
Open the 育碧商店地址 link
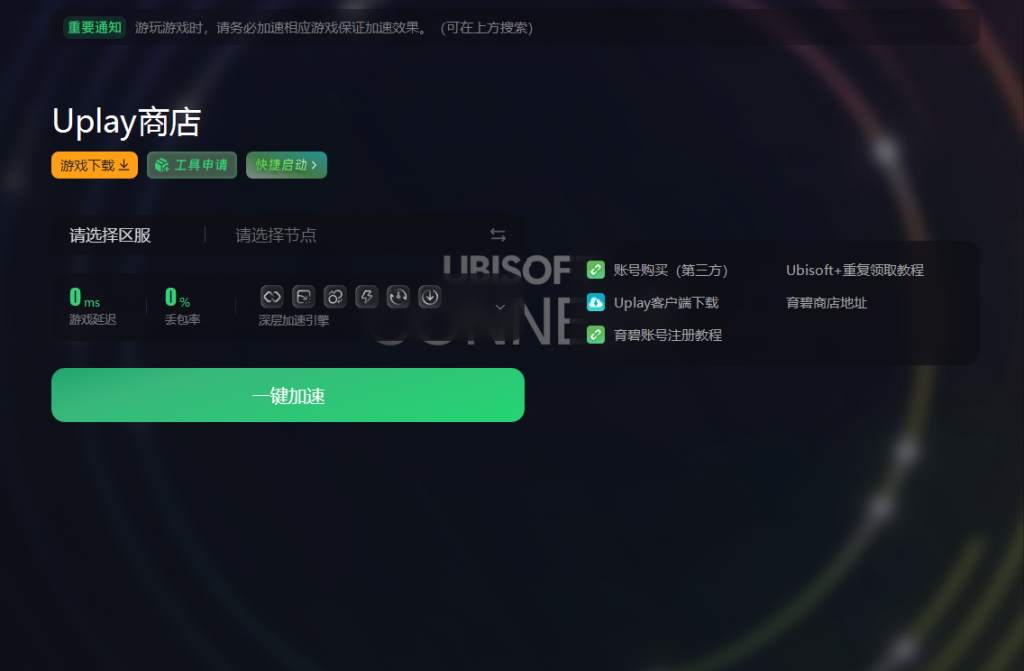point(827,303)
